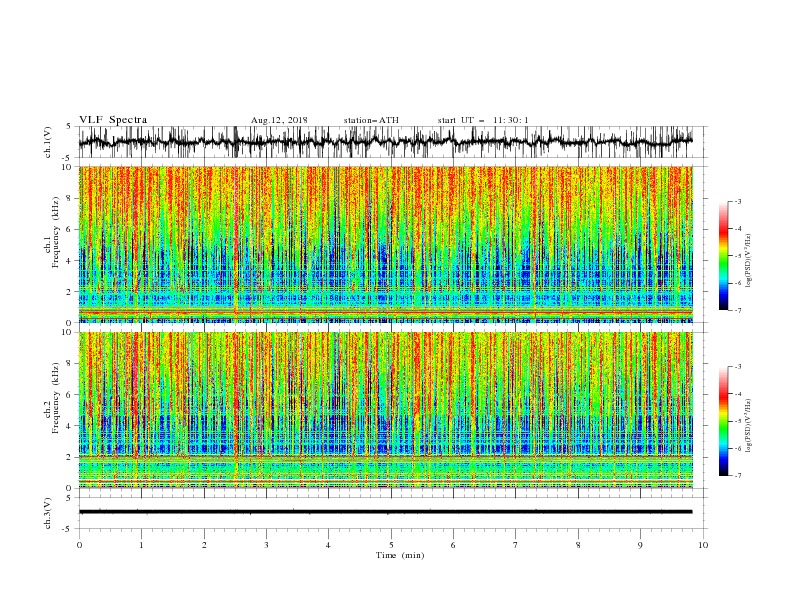Click the time axis tick label '3'
This screenshot has height=612, width=792.
click(266, 545)
